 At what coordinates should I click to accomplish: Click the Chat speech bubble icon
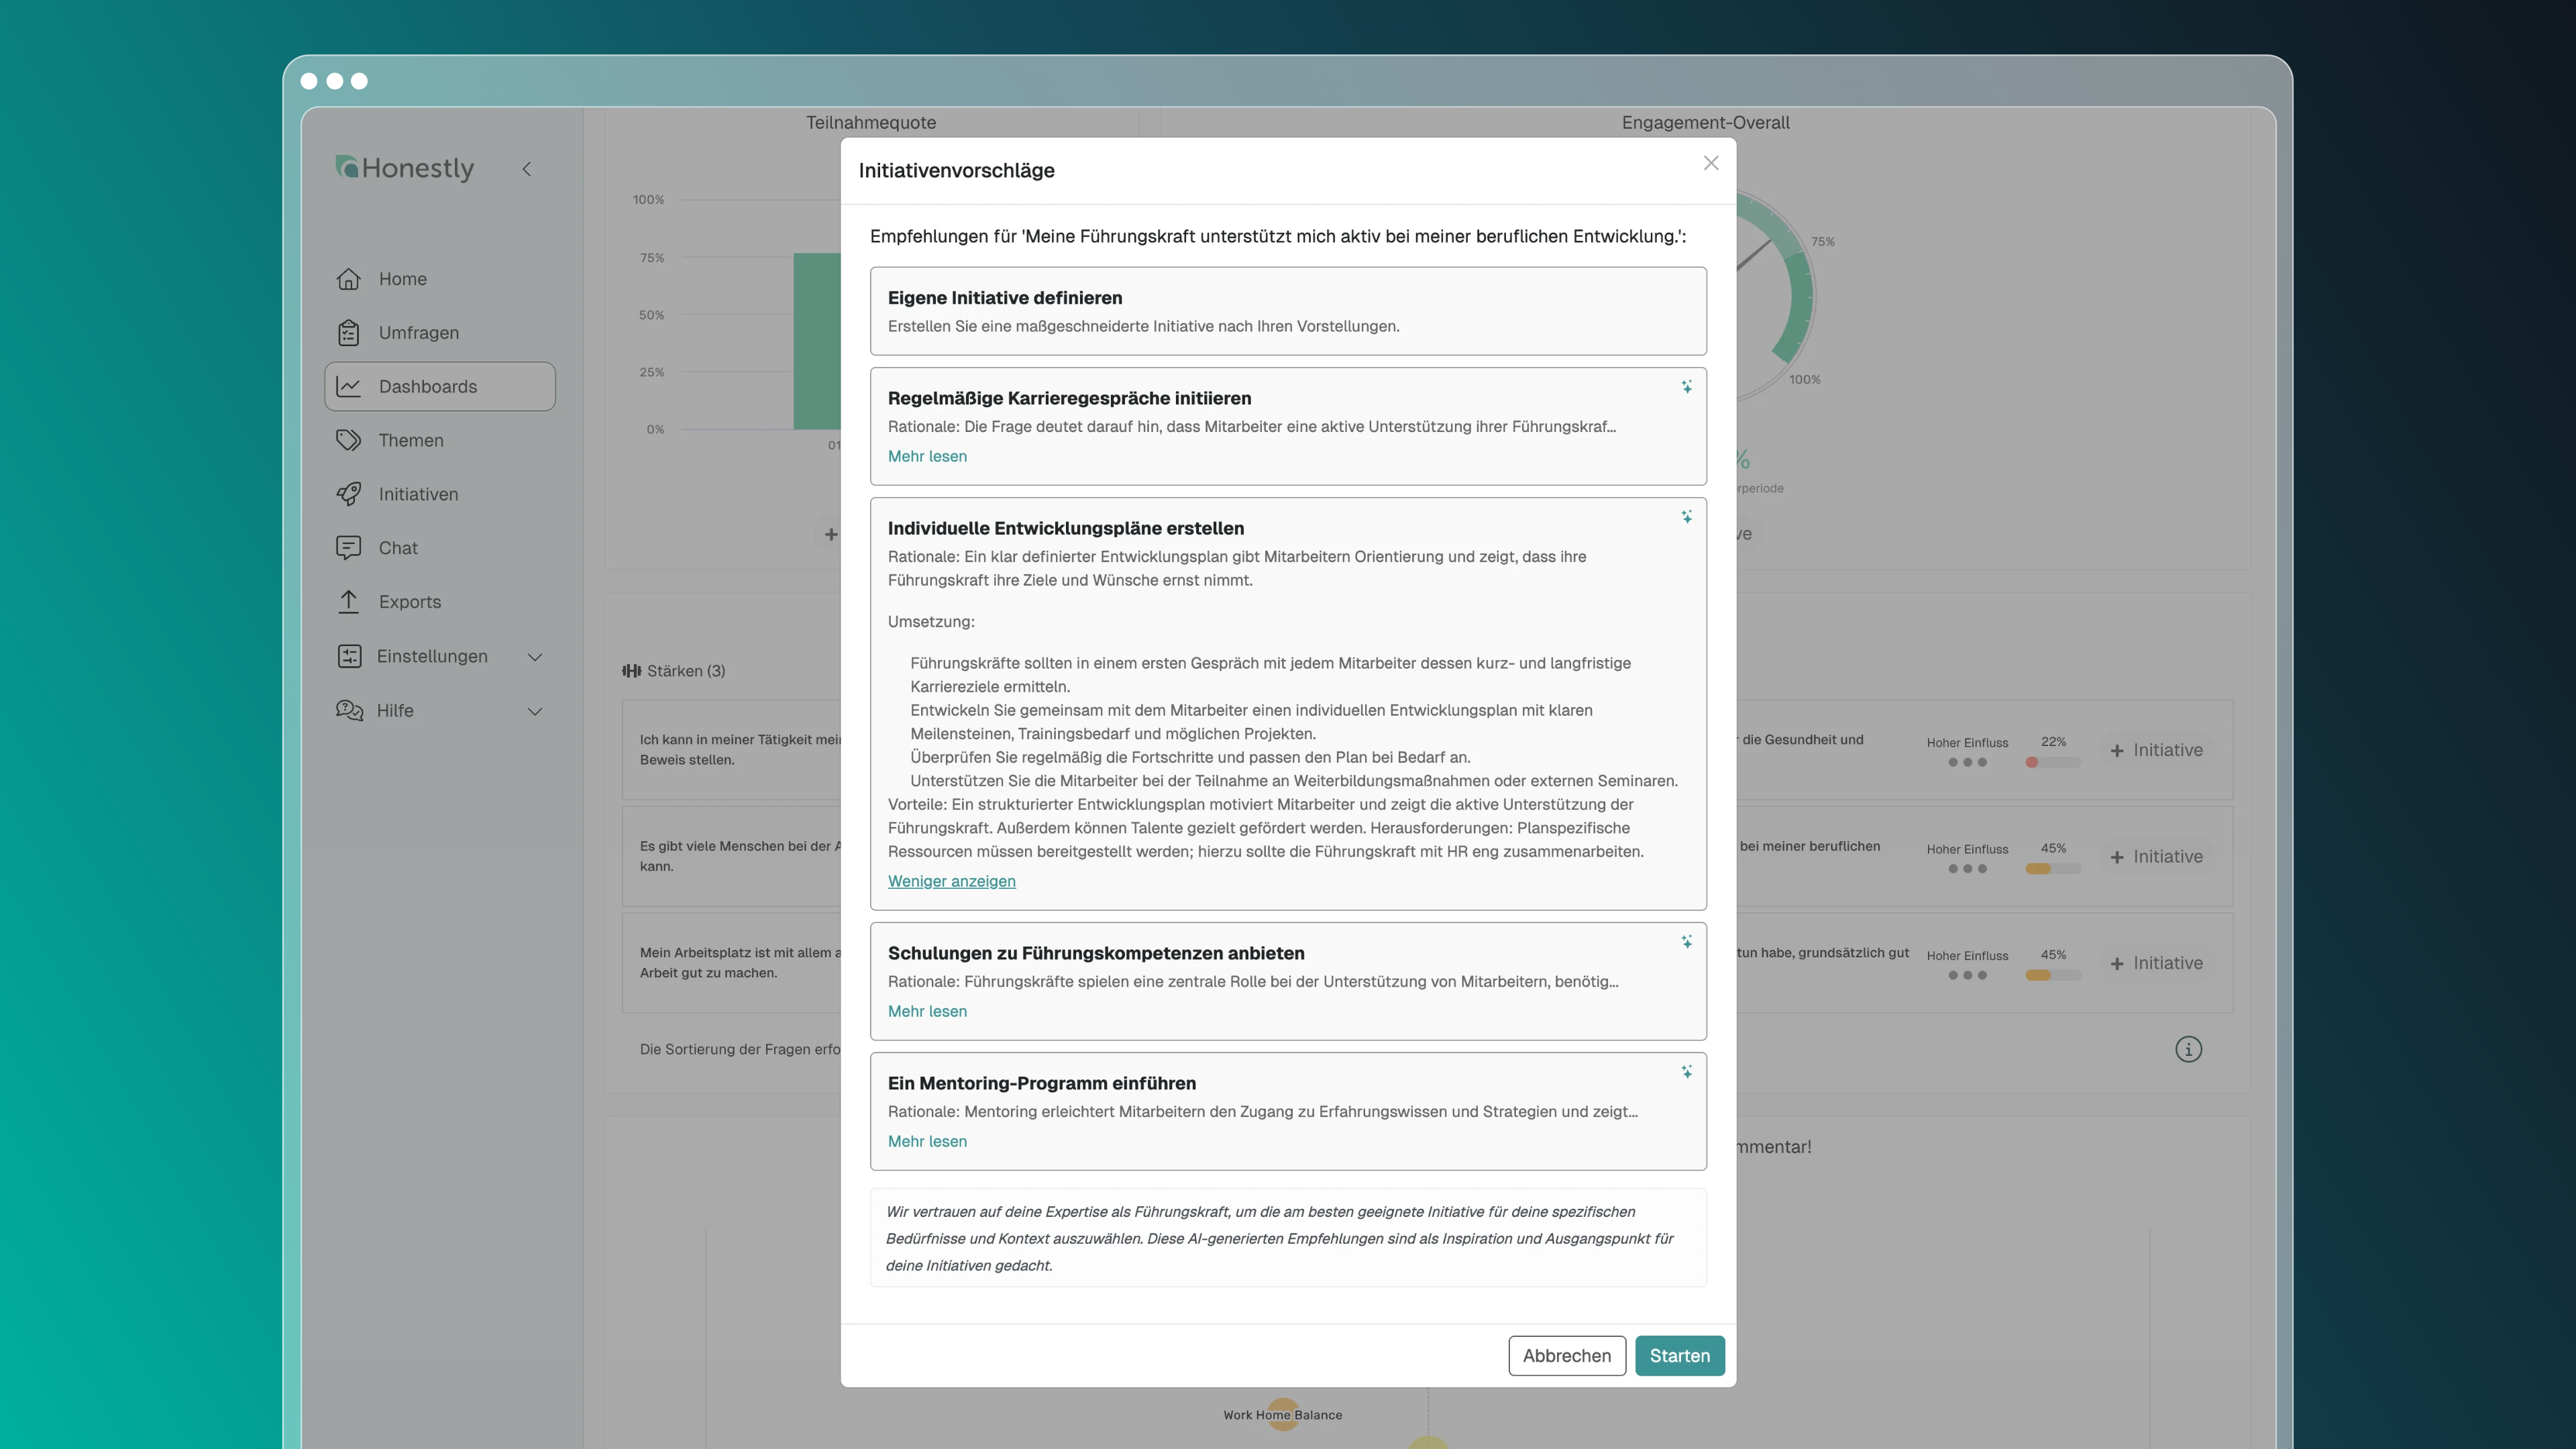pyautogui.click(x=348, y=548)
